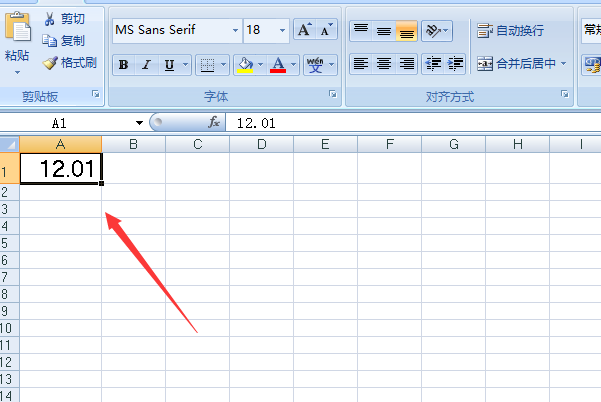
Task: Click the insert function fx icon
Action: point(214,122)
